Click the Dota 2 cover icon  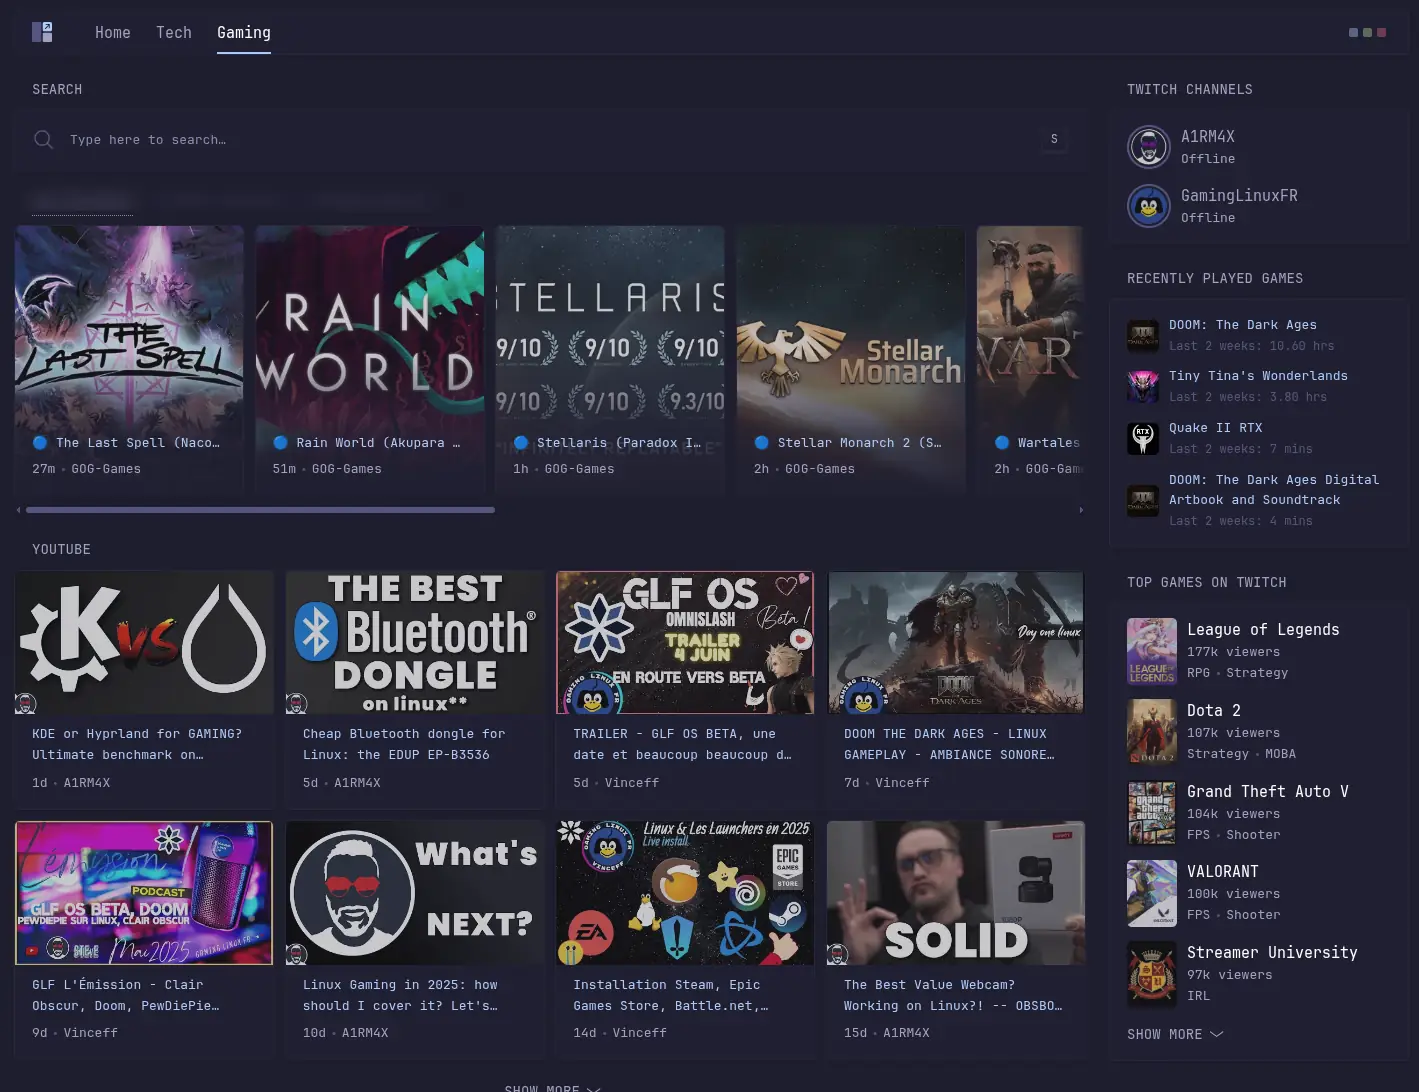[x=1152, y=732]
